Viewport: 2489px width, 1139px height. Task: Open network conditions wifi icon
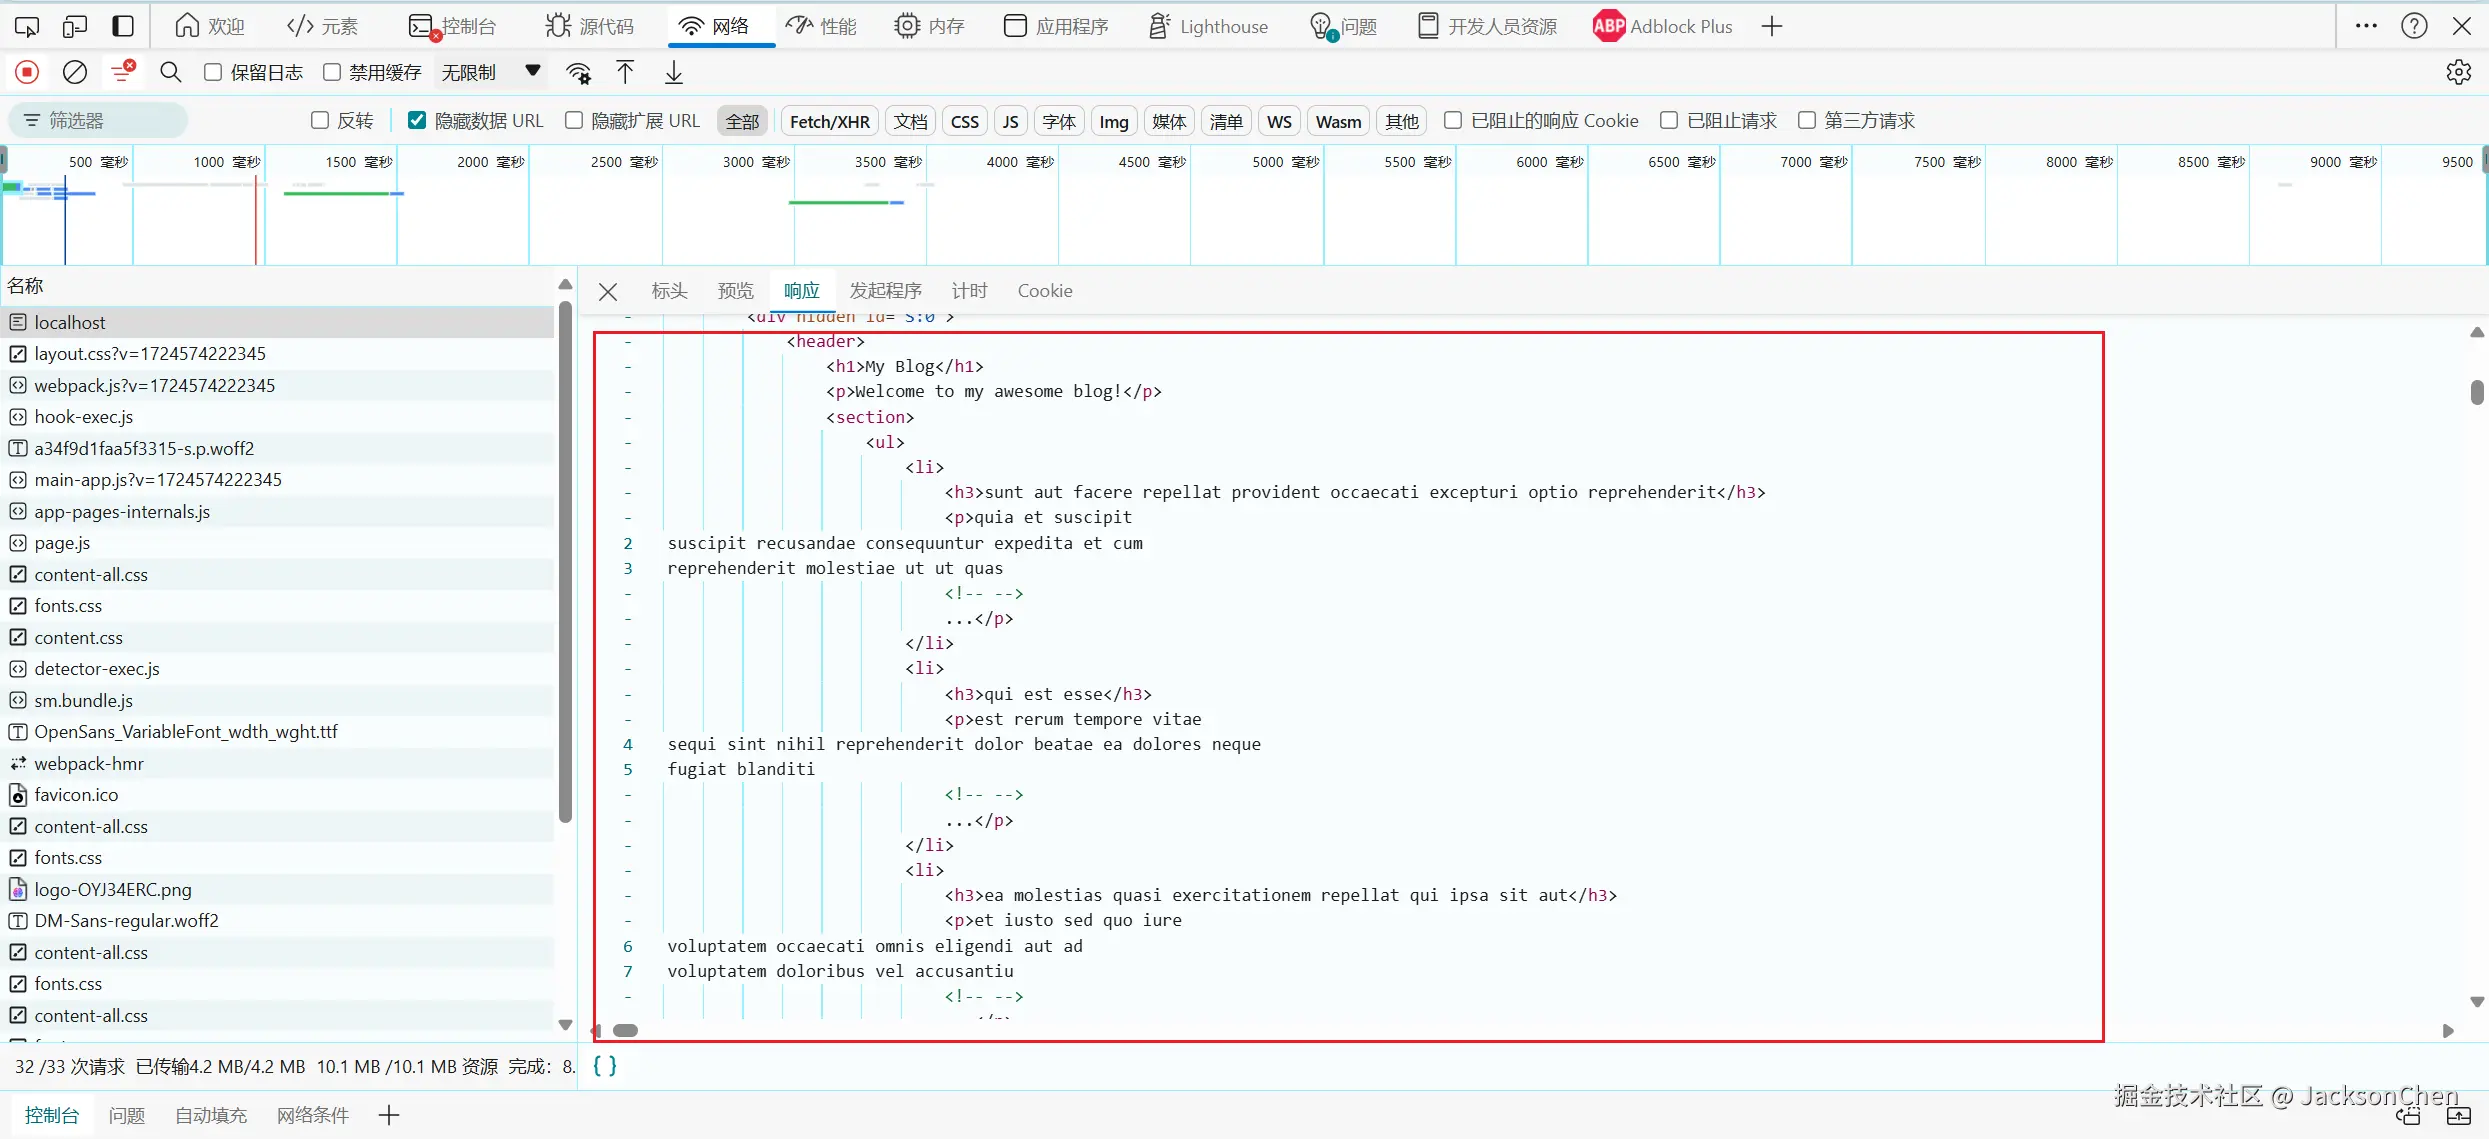(x=578, y=72)
